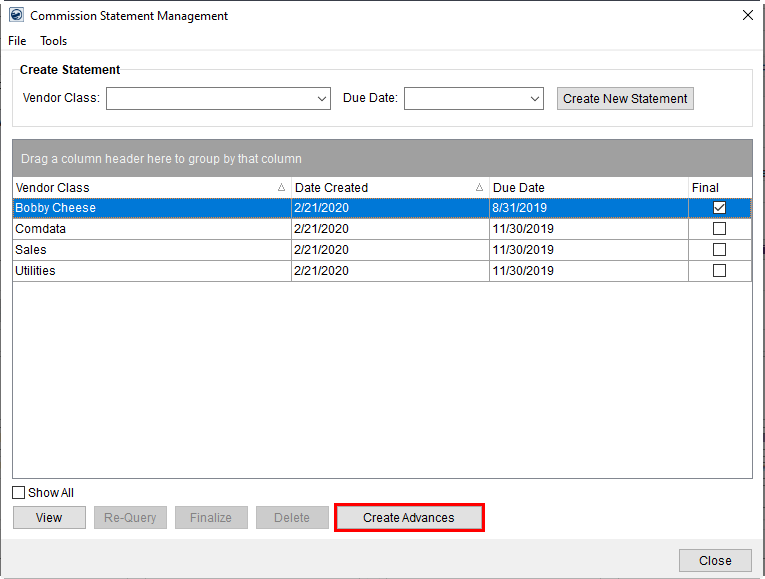Image resolution: width=765 pixels, height=579 pixels.
Task: Check Final box for Utilities row
Action: [x=719, y=271]
